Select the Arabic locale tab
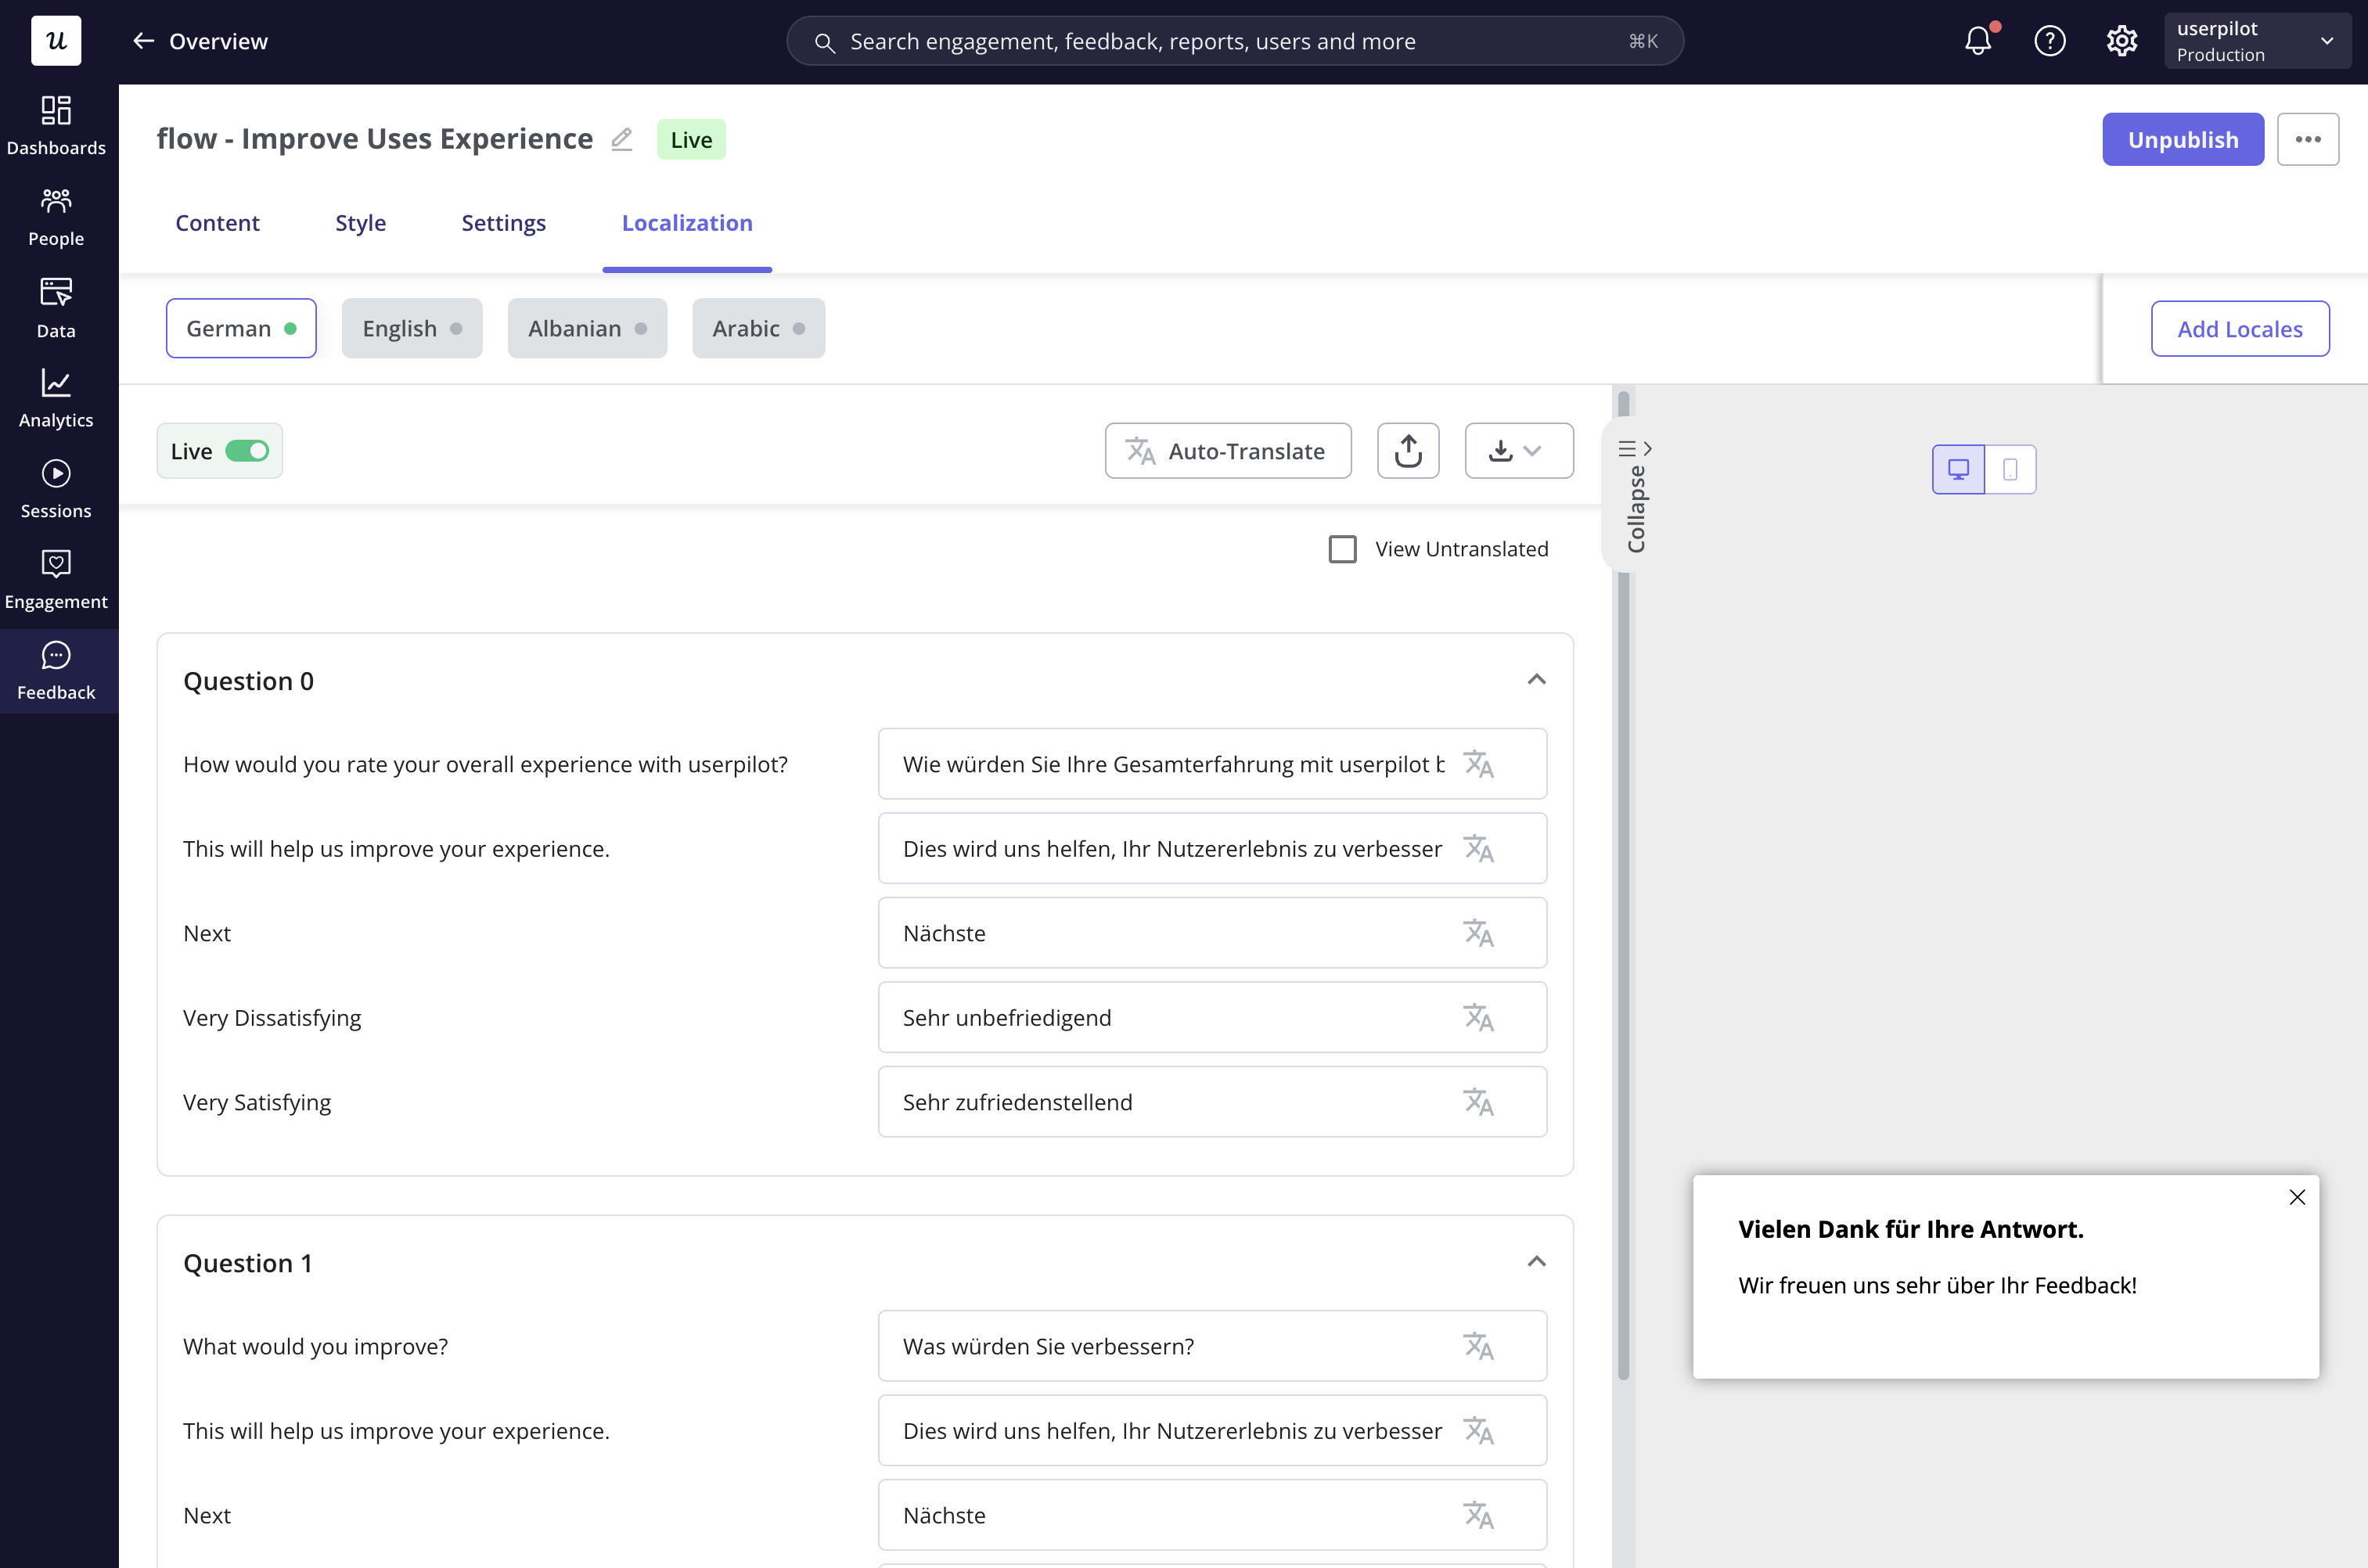The image size is (2368, 1568). coord(758,328)
